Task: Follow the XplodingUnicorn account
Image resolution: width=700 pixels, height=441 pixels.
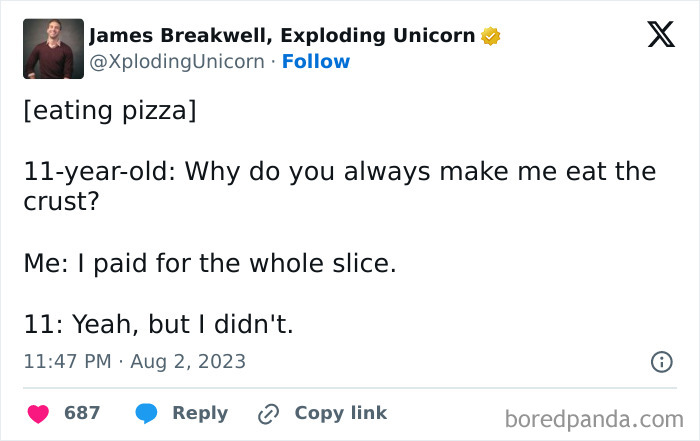Action: [316, 62]
